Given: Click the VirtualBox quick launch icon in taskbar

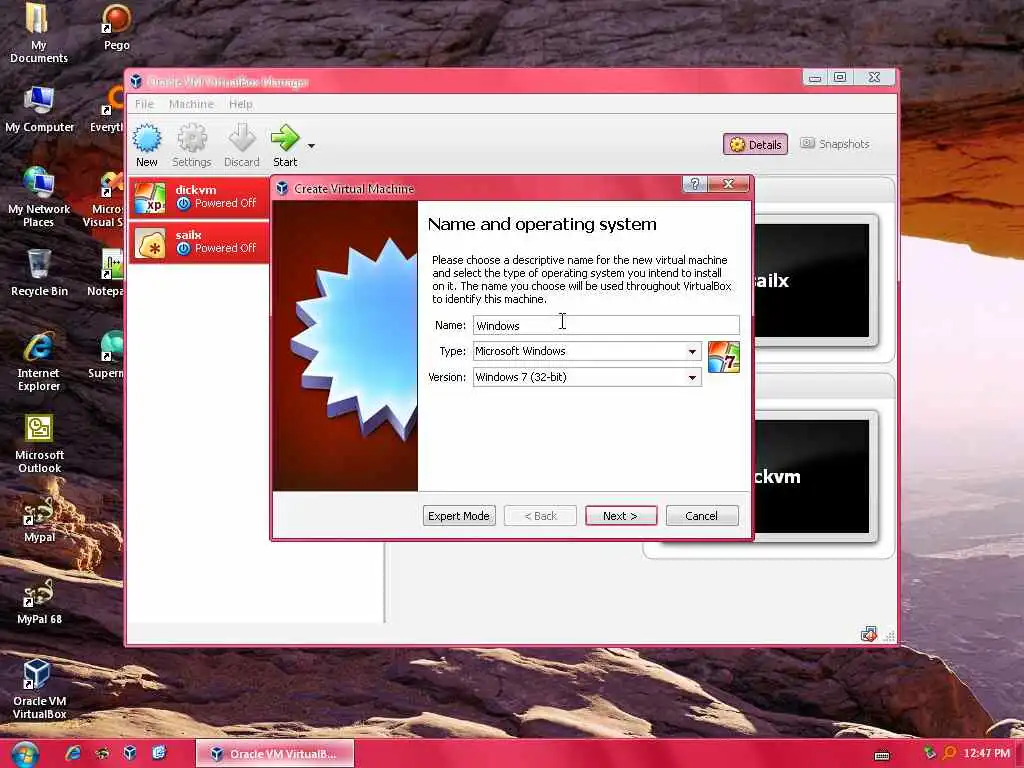Looking at the screenshot, I should click(130, 753).
